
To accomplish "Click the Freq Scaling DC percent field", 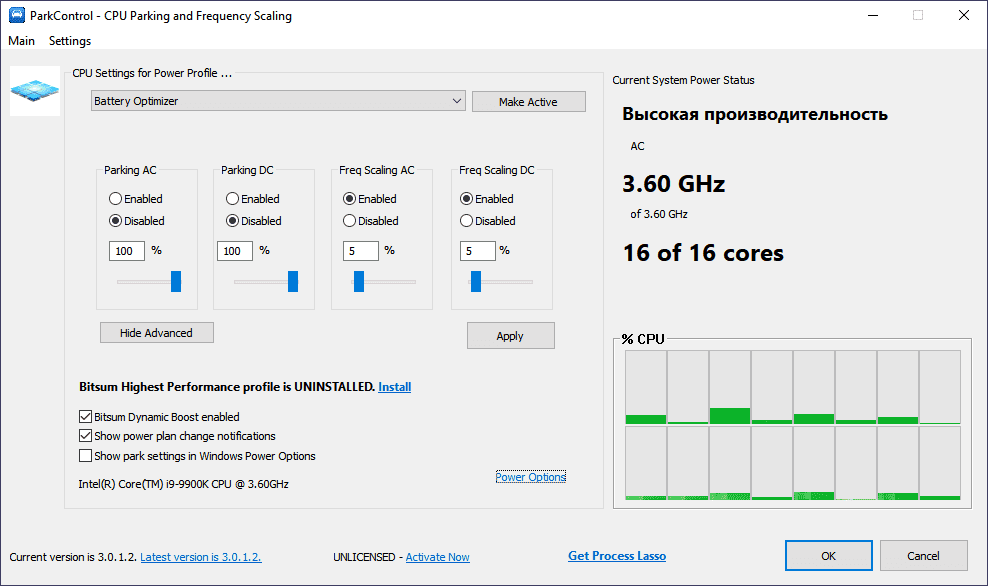I will 478,251.
